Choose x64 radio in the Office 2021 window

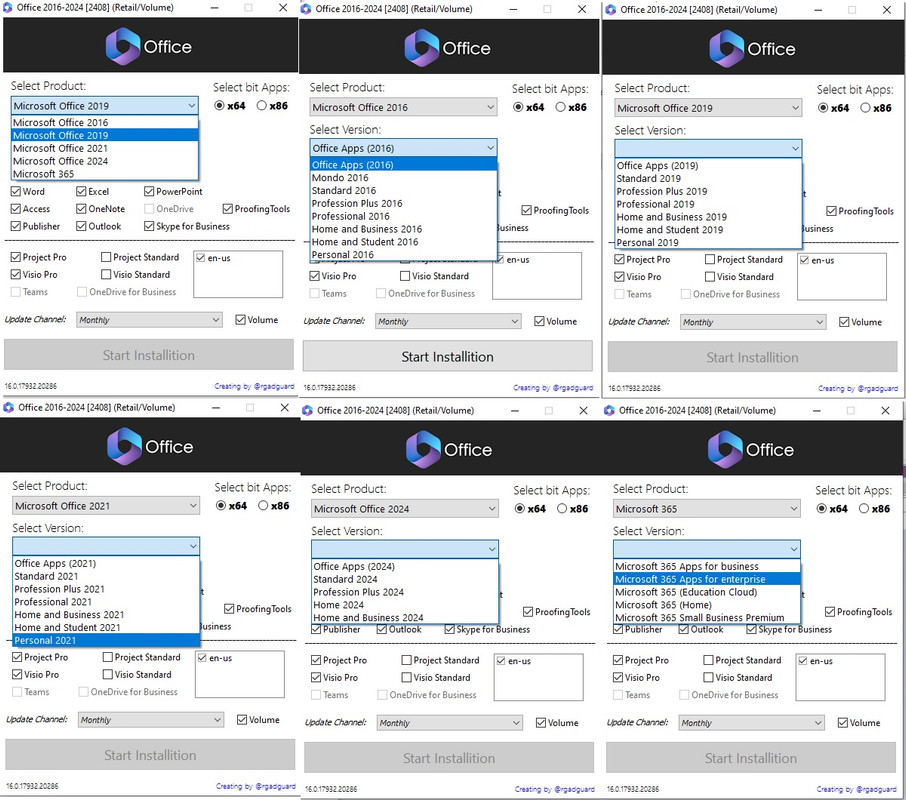221,505
